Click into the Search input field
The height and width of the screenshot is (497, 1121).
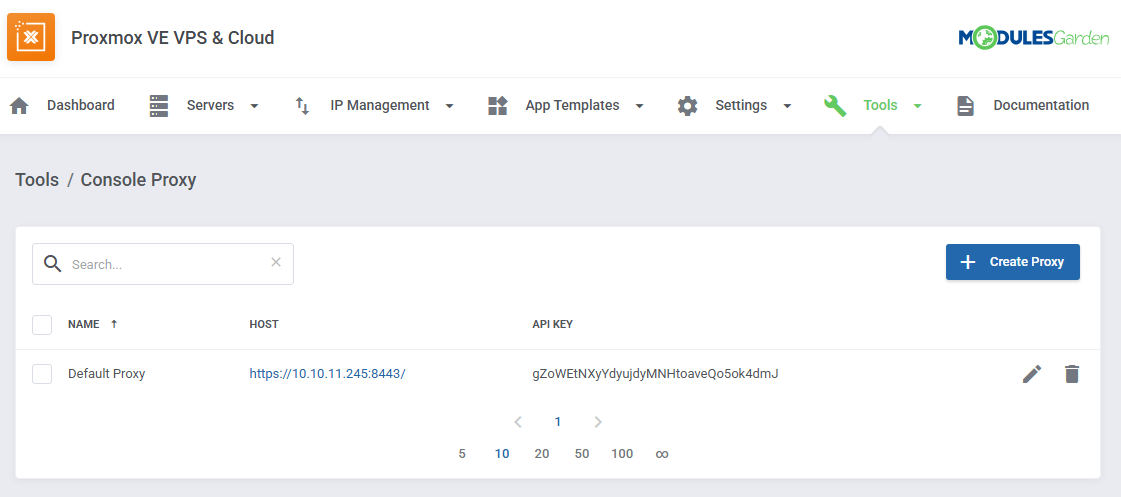(x=165, y=265)
